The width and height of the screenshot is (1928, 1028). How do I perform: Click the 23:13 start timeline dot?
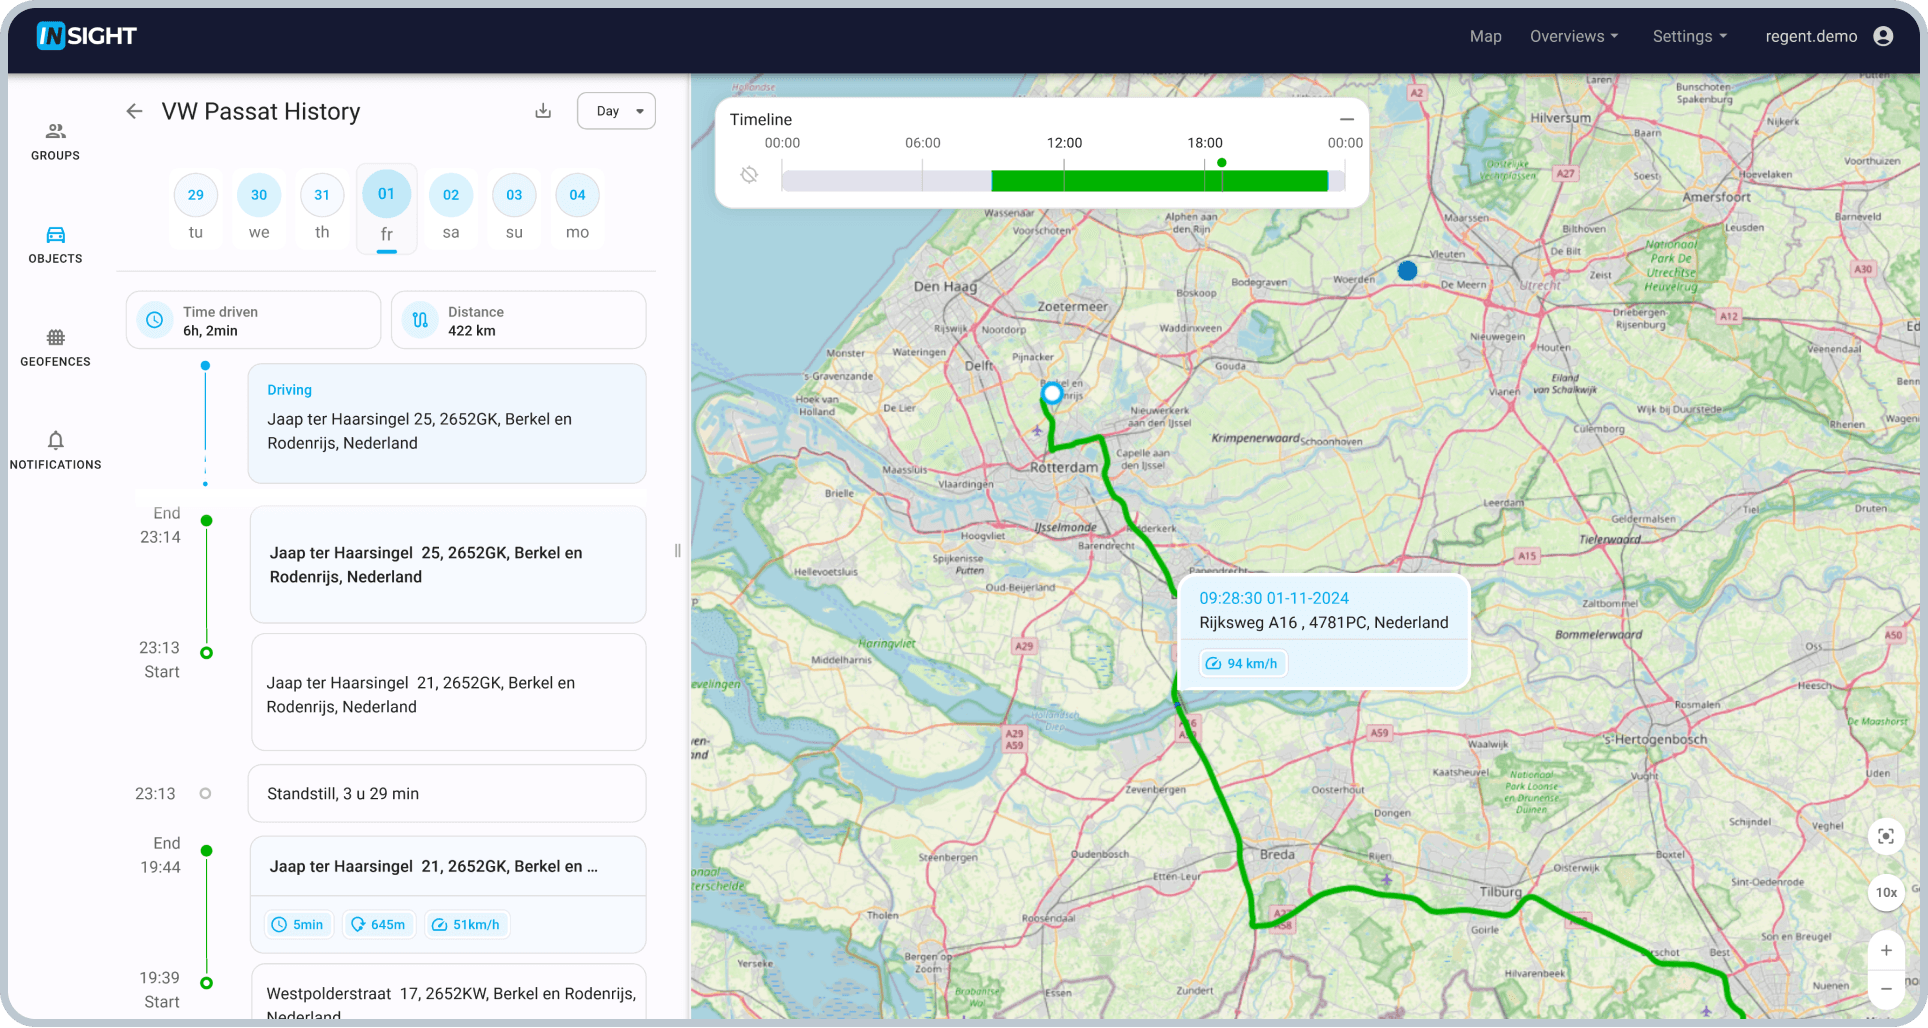point(206,653)
